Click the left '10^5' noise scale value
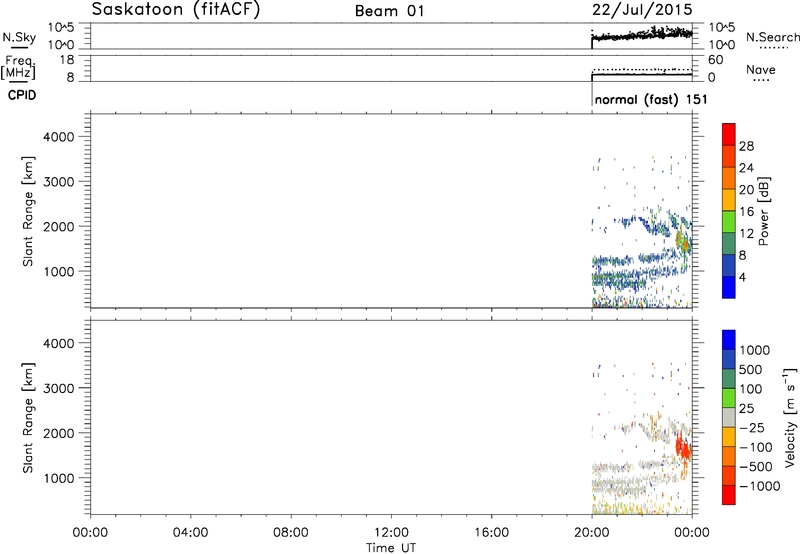This screenshot has height=554, width=800. tap(61, 28)
